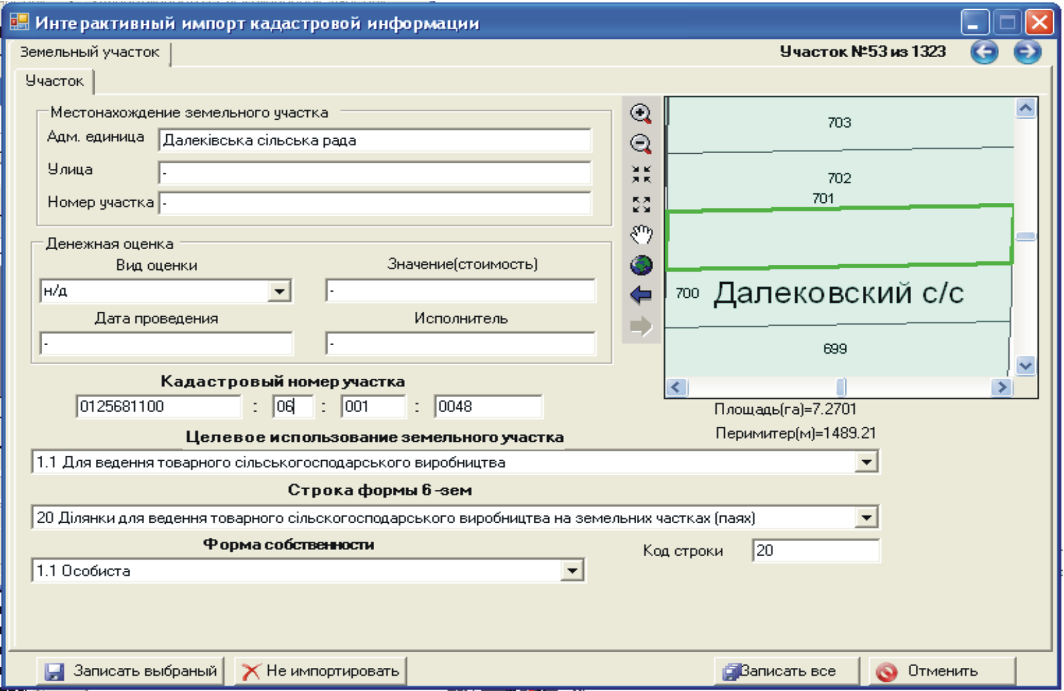This screenshot has width=1064, height=691.
Task: Click the Адм. единица input field
Action: pyautogui.click(x=375, y=141)
